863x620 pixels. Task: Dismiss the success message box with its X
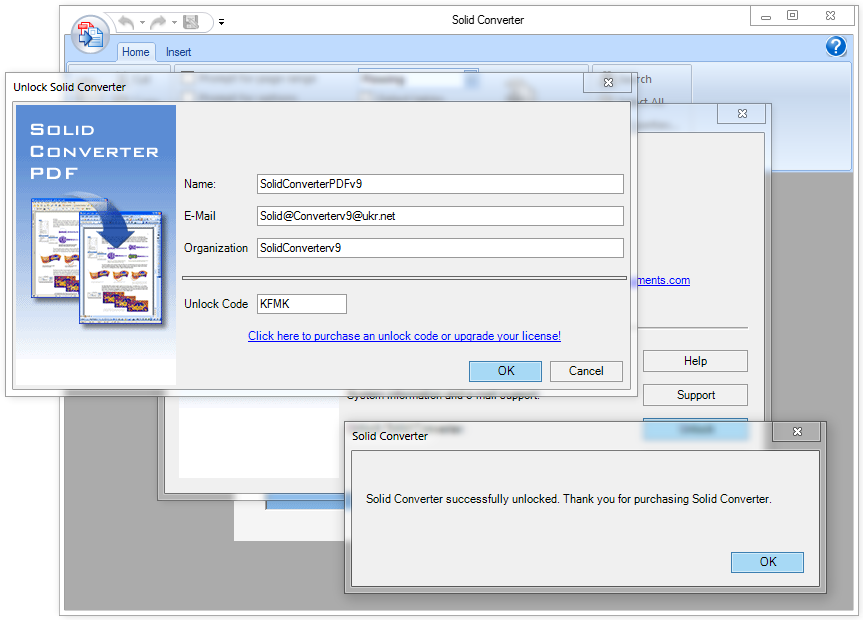point(798,432)
